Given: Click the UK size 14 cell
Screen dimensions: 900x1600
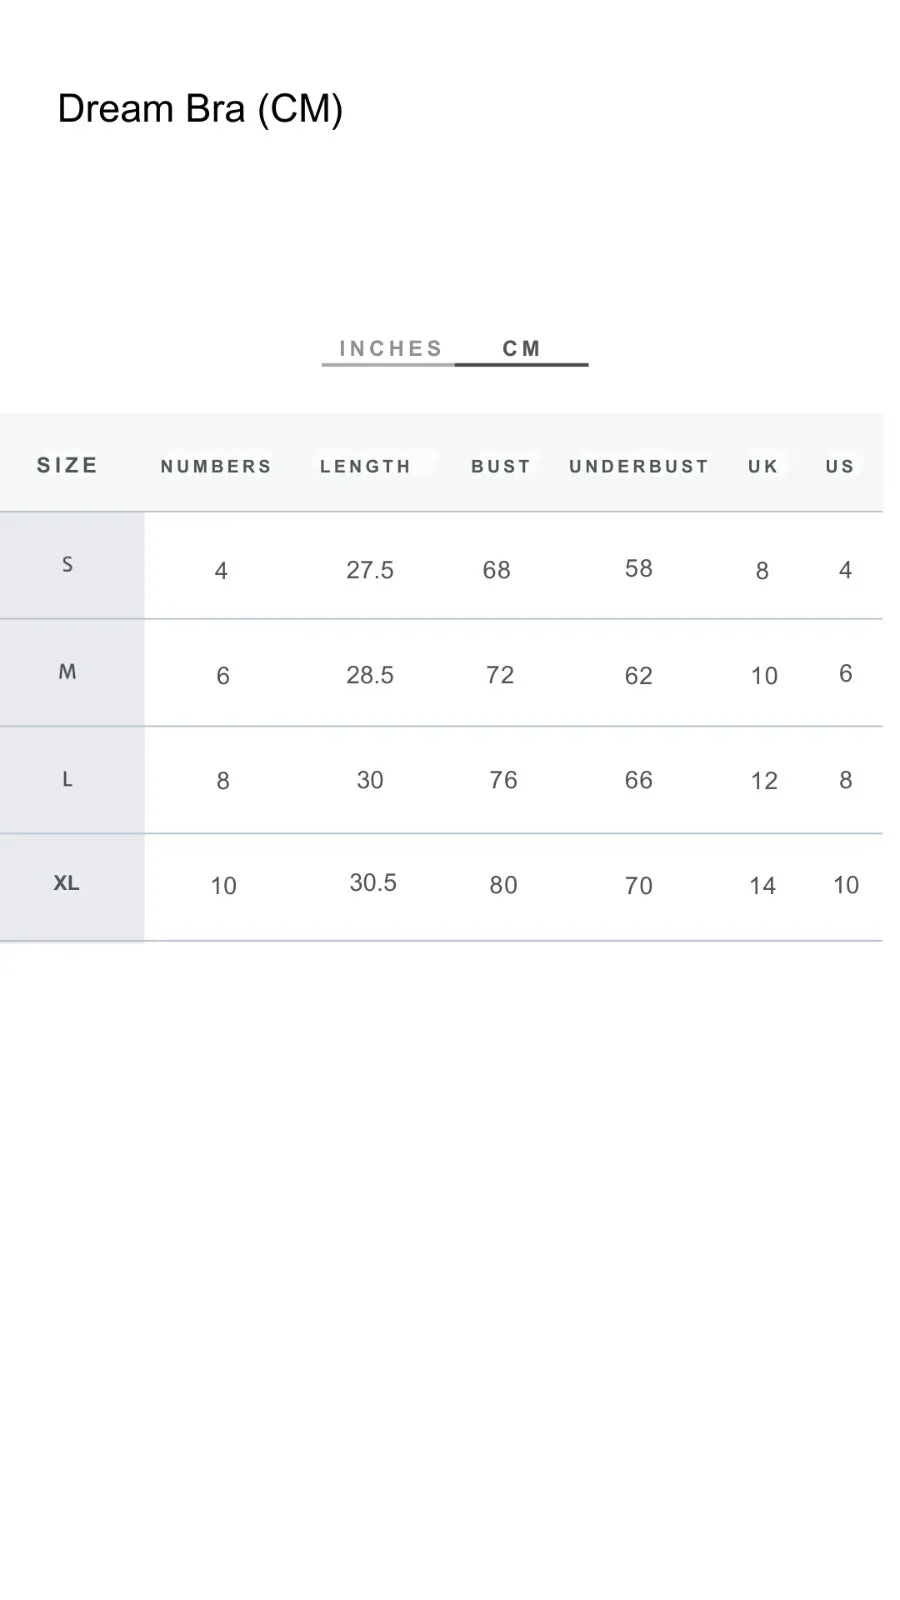Looking at the screenshot, I should tap(763, 885).
